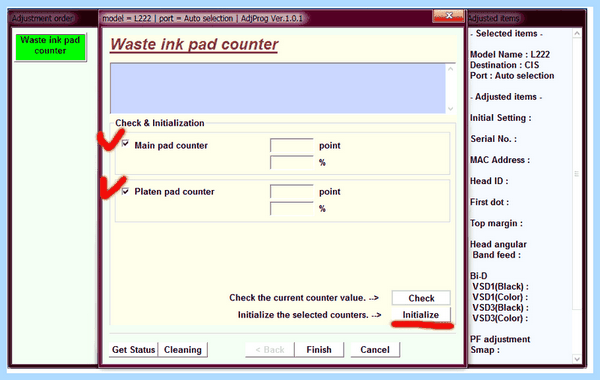This screenshot has width=600, height=380.
Task: Click the Cancel button
Action: (x=375, y=349)
